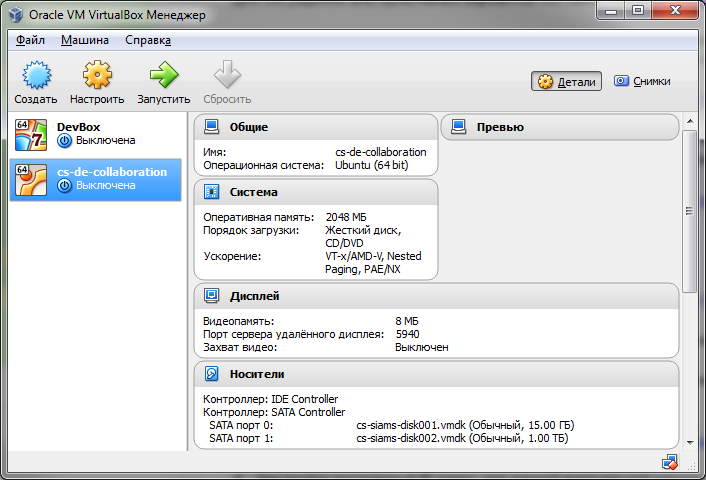Click the Система section chip icon
Screen dimensions: 706x480
(212, 192)
